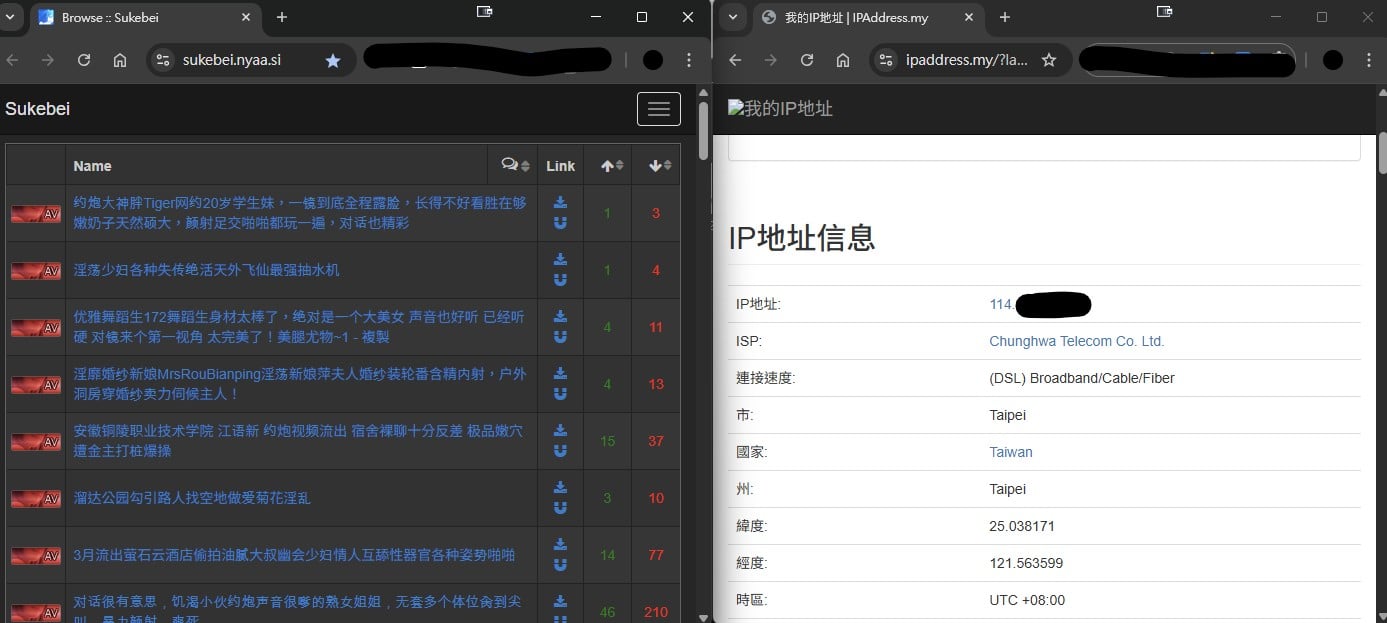
Task: Reload the Sukebei page
Action: (84, 60)
